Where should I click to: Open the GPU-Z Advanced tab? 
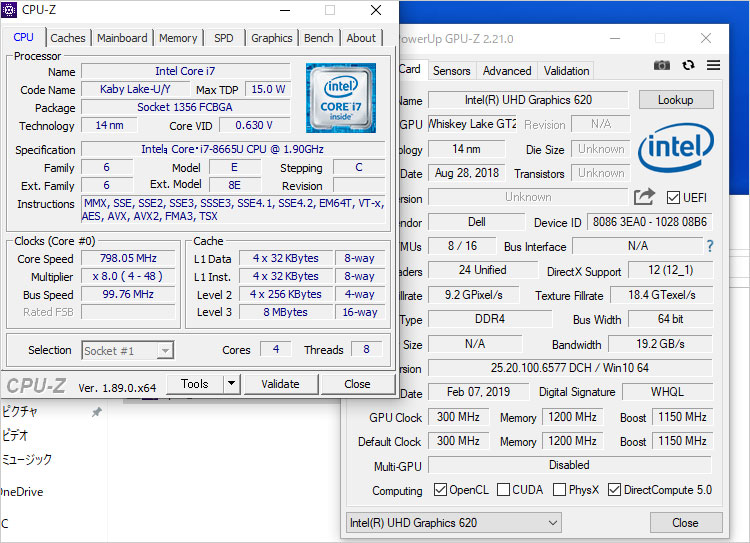coord(507,71)
